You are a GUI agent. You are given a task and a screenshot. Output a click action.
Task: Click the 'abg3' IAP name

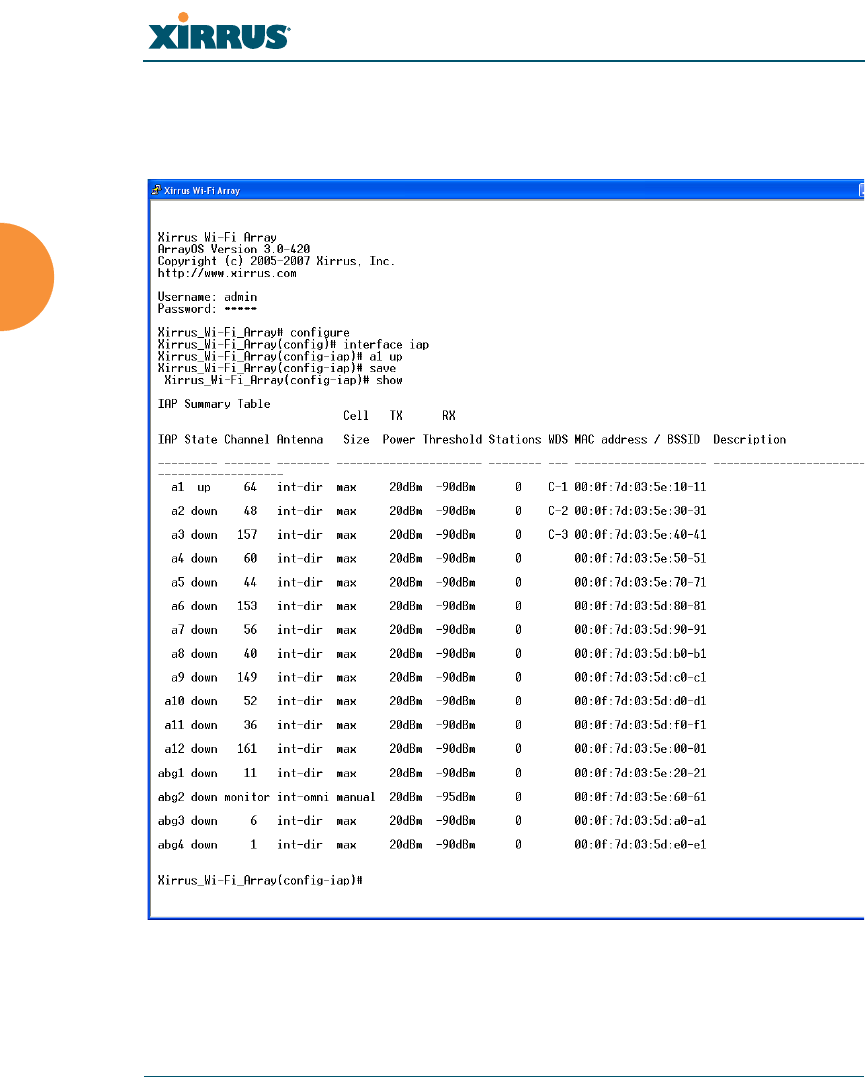click(171, 821)
